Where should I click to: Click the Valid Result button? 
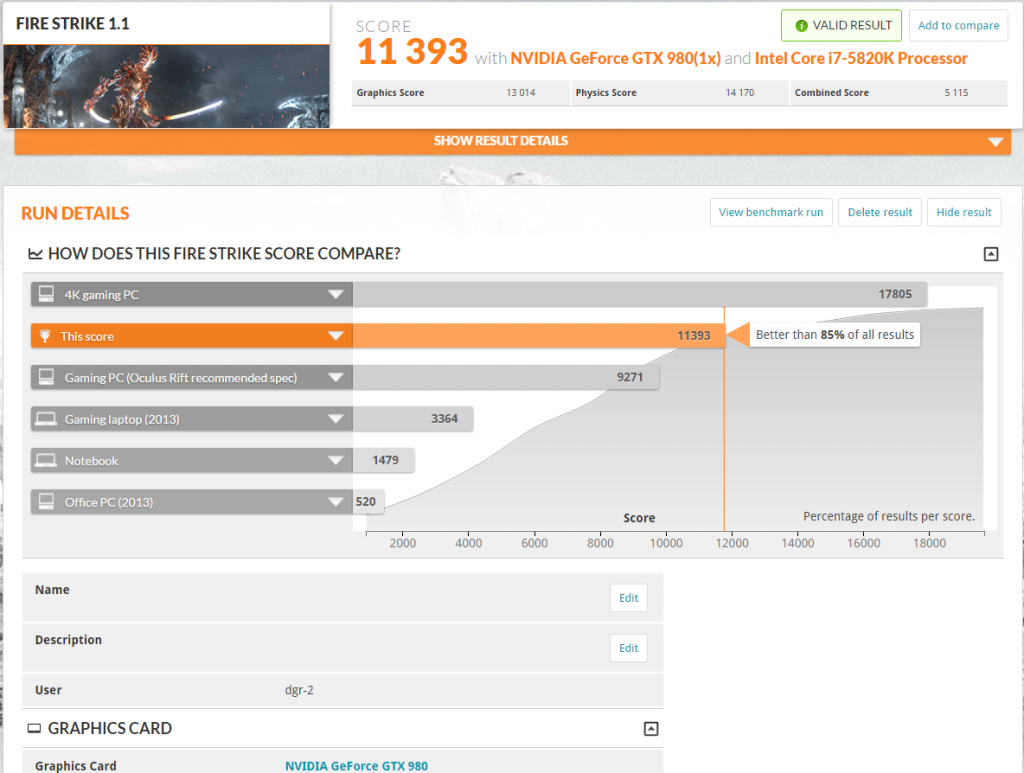tap(841, 25)
